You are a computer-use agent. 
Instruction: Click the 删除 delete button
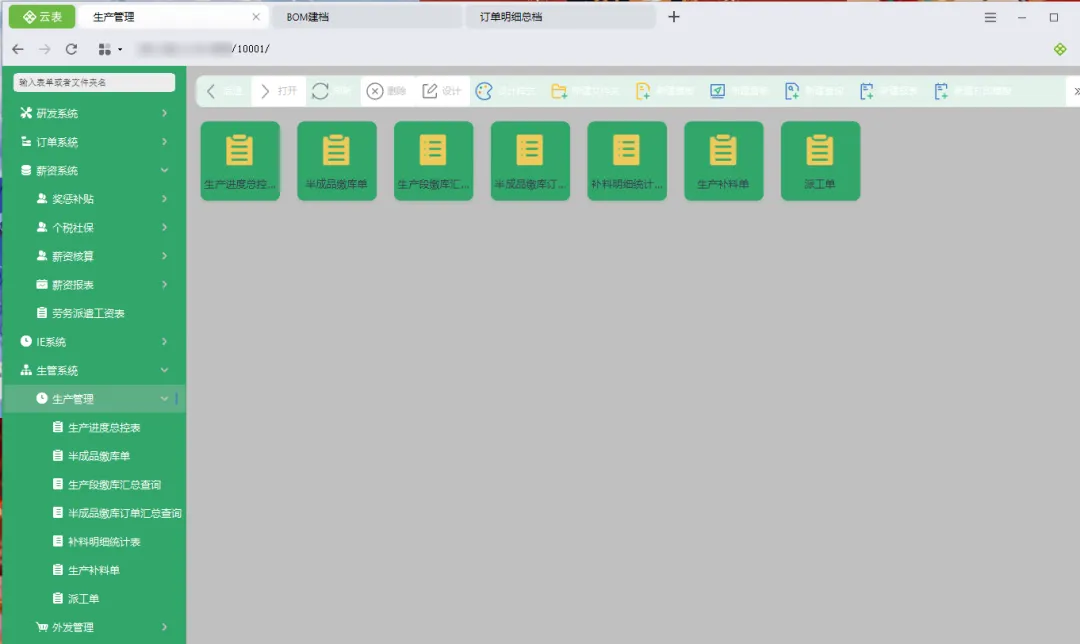coord(386,91)
